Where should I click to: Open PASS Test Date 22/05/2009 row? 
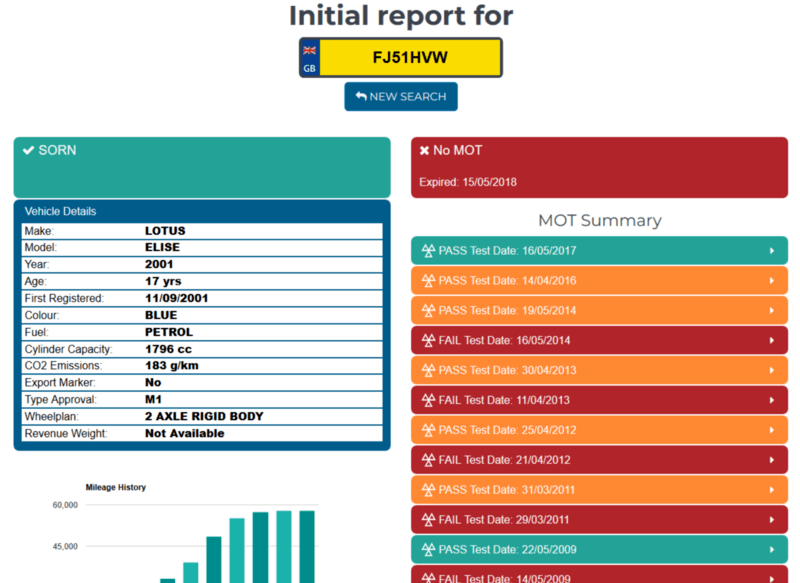[x=599, y=550]
